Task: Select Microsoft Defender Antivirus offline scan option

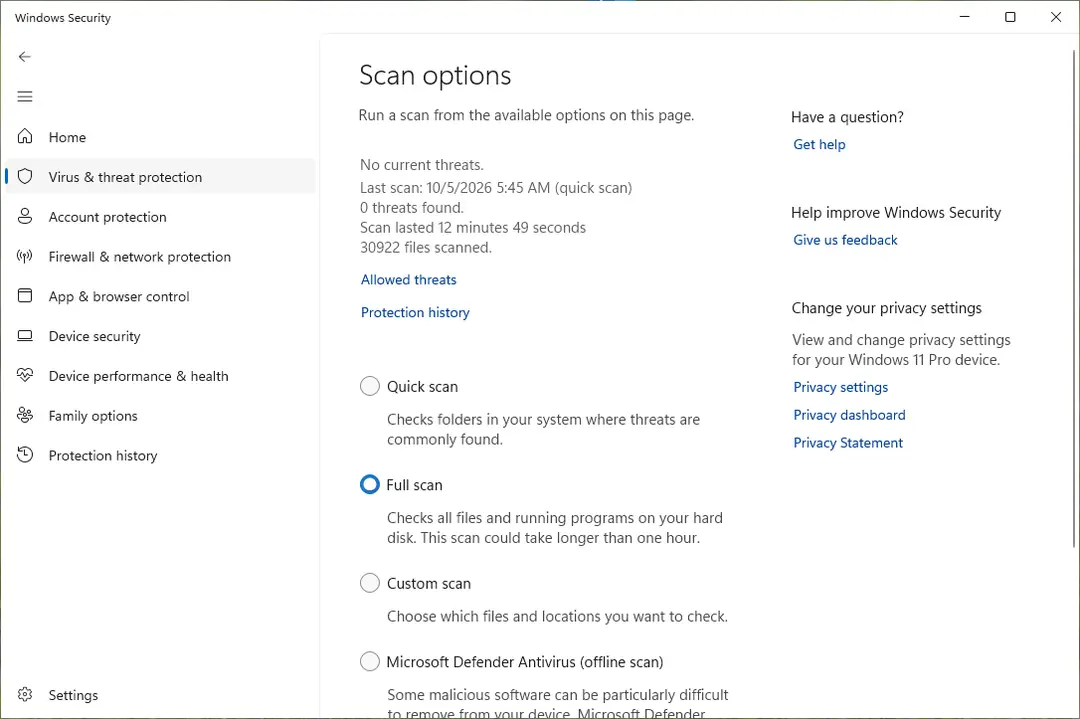Action: (x=370, y=662)
